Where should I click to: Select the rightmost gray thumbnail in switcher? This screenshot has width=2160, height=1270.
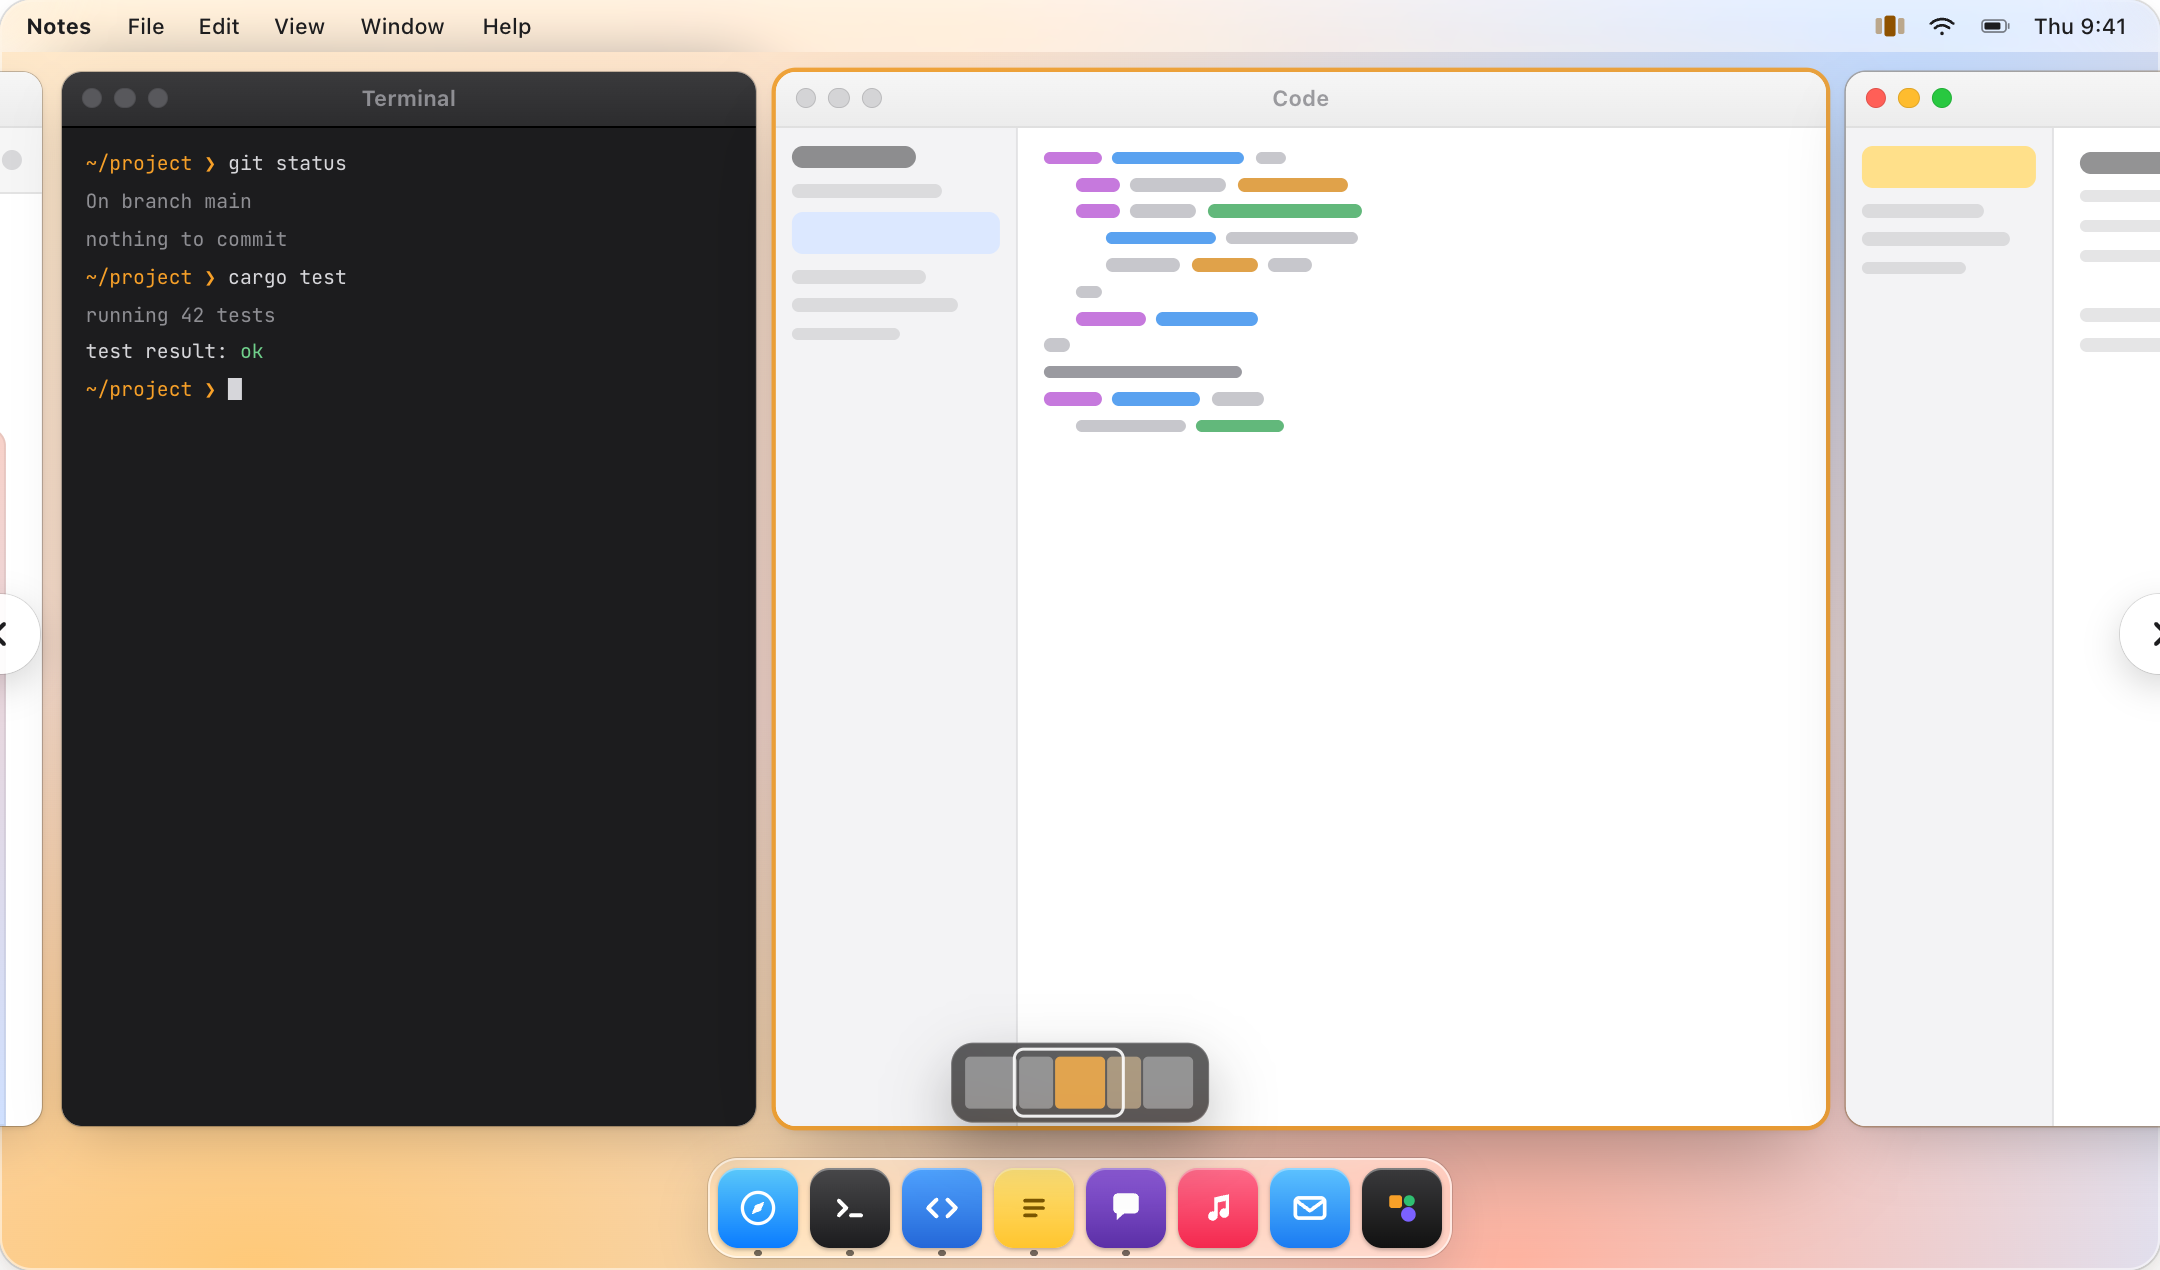[x=1168, y=1082]
